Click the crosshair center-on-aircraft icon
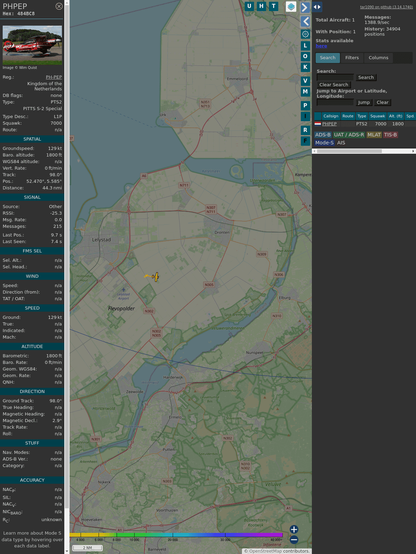The image size is (416, 554). click(x=305, y=34)
